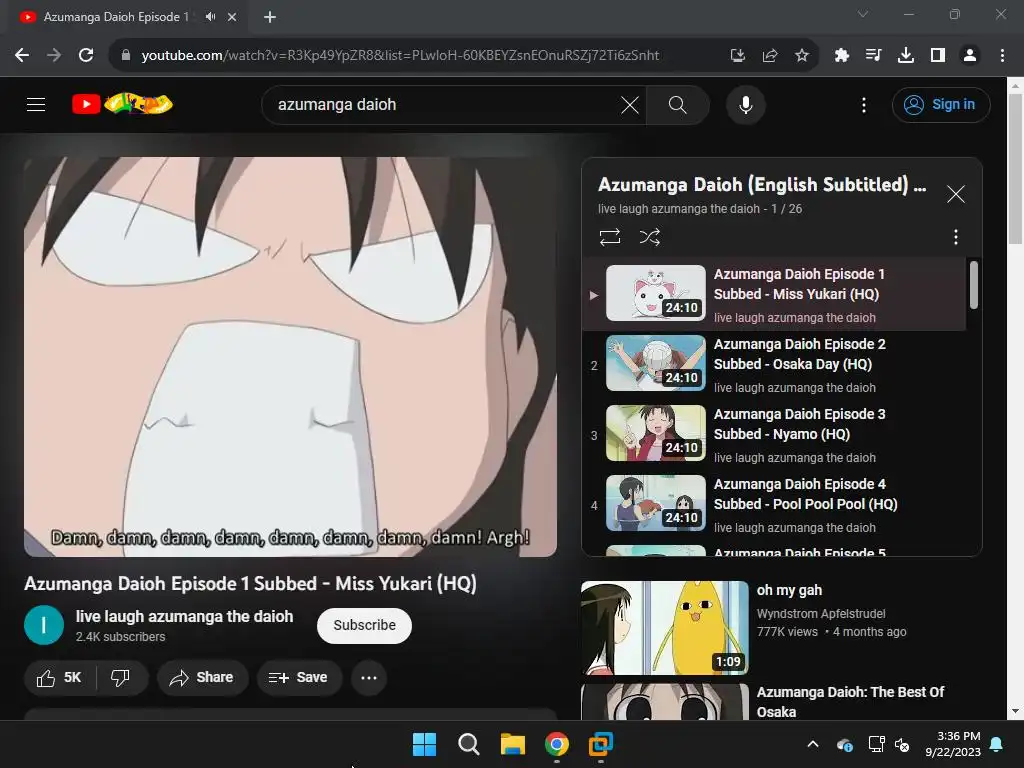Open the Windows Start menu
This screenshot has width=1024, height=768.
pos(424,744)
